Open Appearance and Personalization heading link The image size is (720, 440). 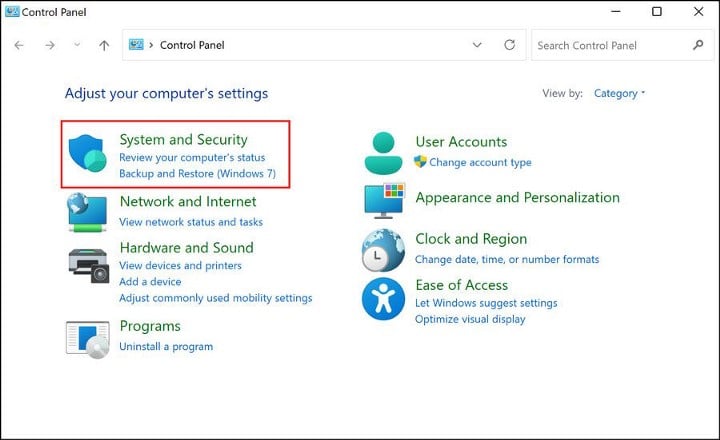click(x=518, y=197)
